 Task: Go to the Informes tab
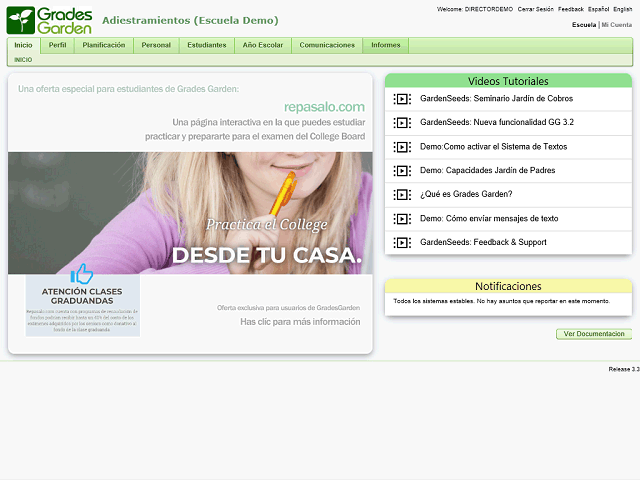tap(386, 45)
